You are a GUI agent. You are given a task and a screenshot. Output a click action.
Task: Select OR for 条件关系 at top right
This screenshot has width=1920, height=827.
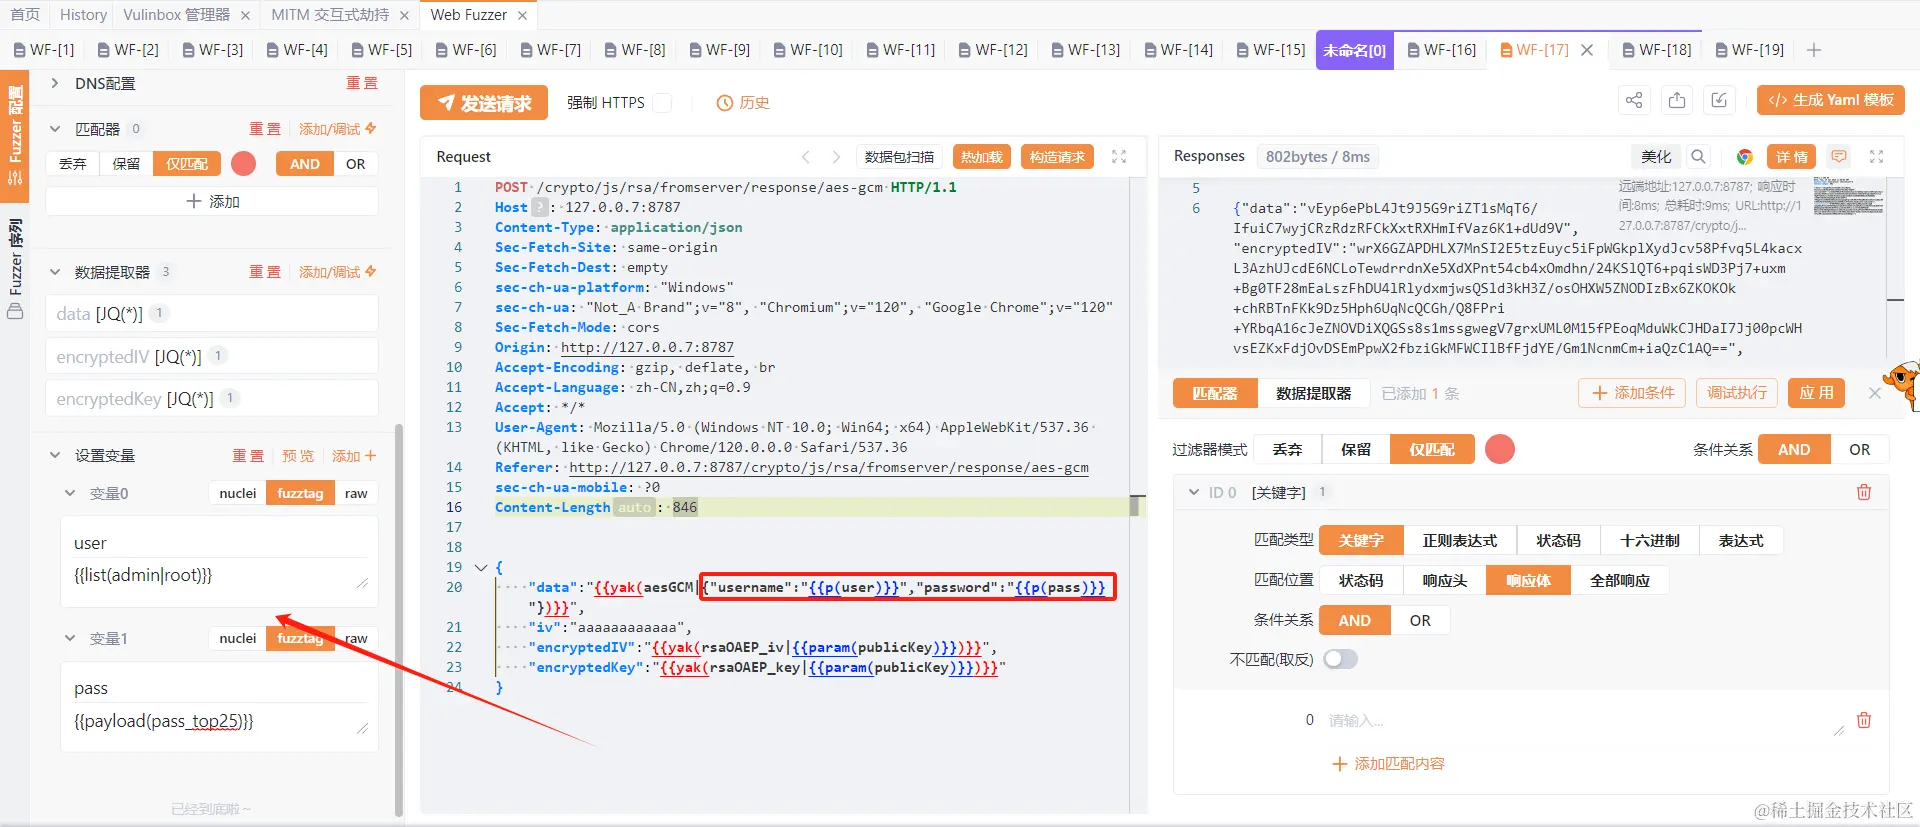(x=1859, y=449)
